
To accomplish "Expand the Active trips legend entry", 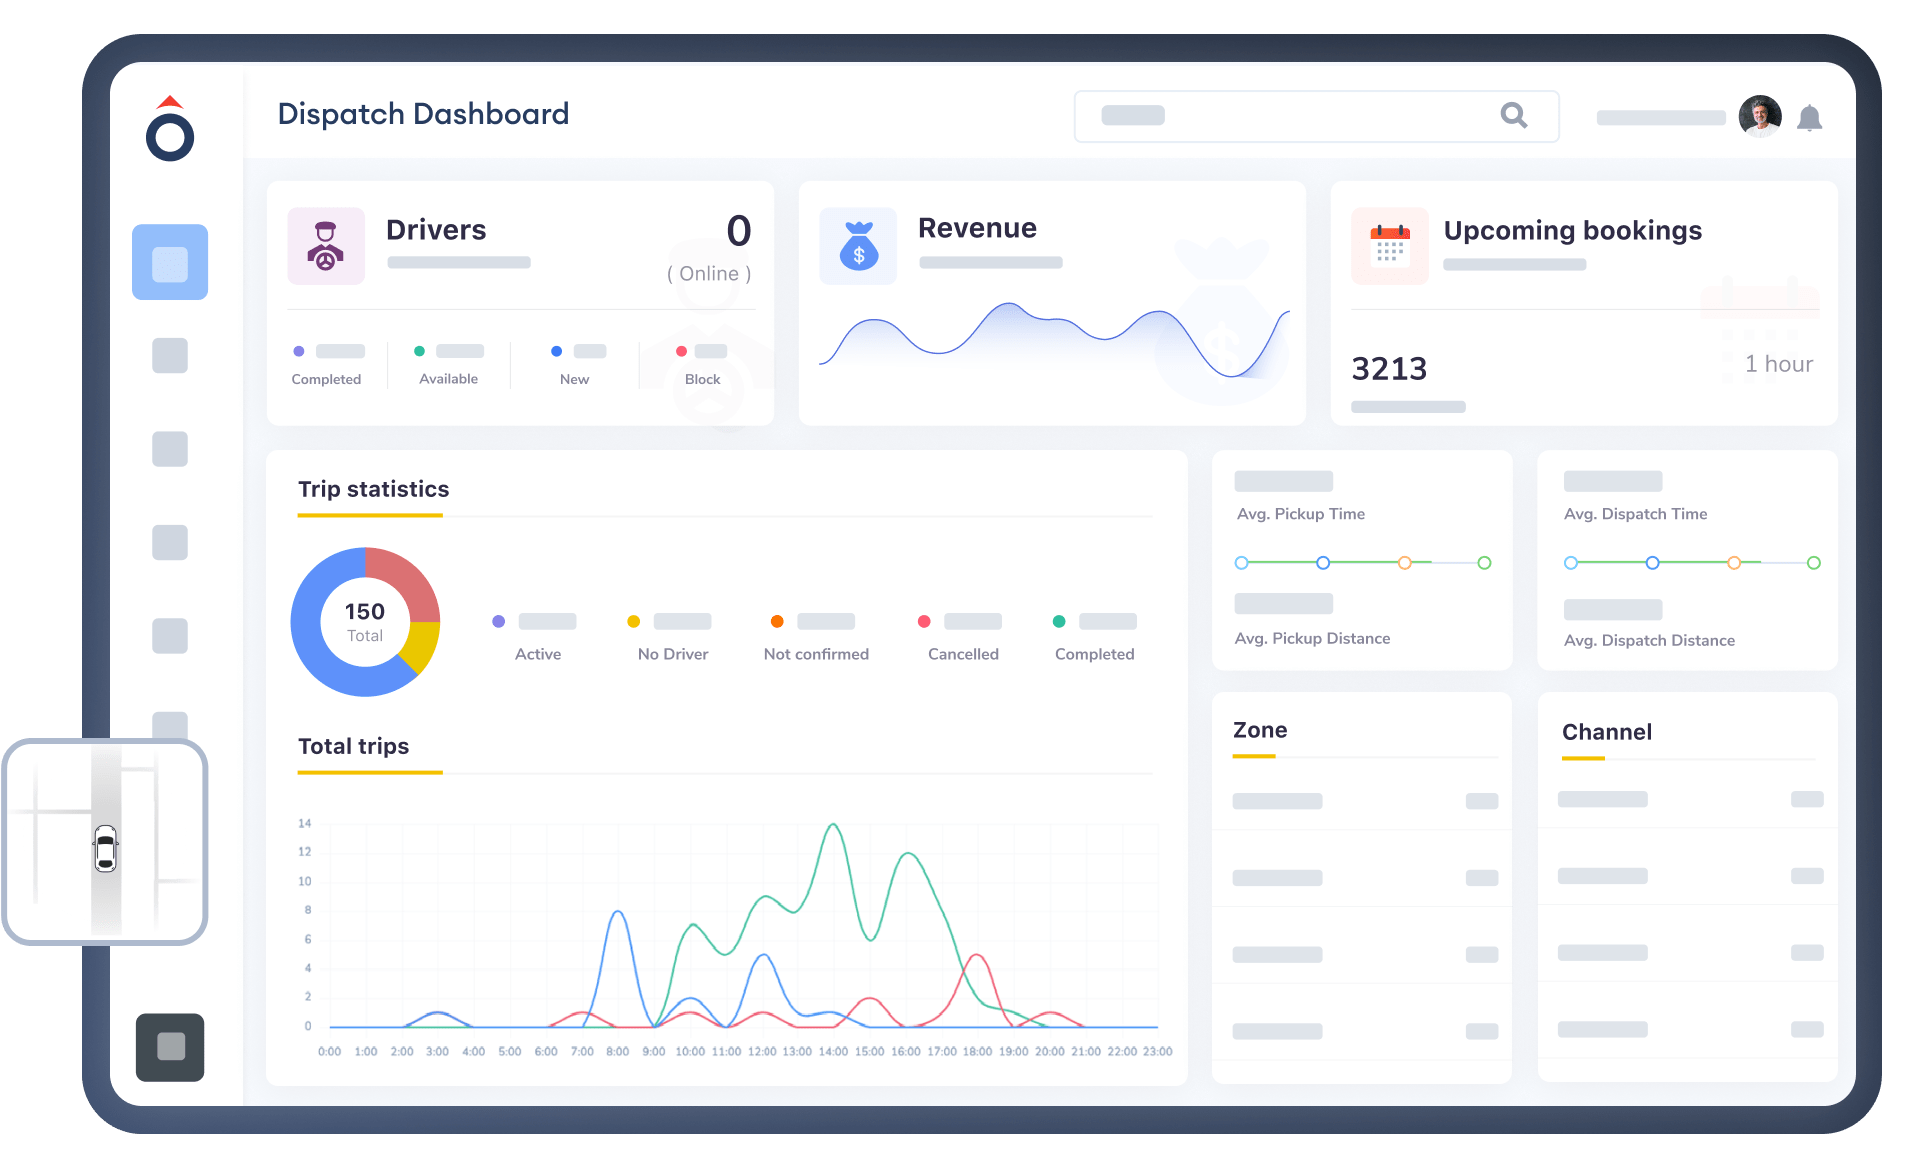I will (500, 621).
